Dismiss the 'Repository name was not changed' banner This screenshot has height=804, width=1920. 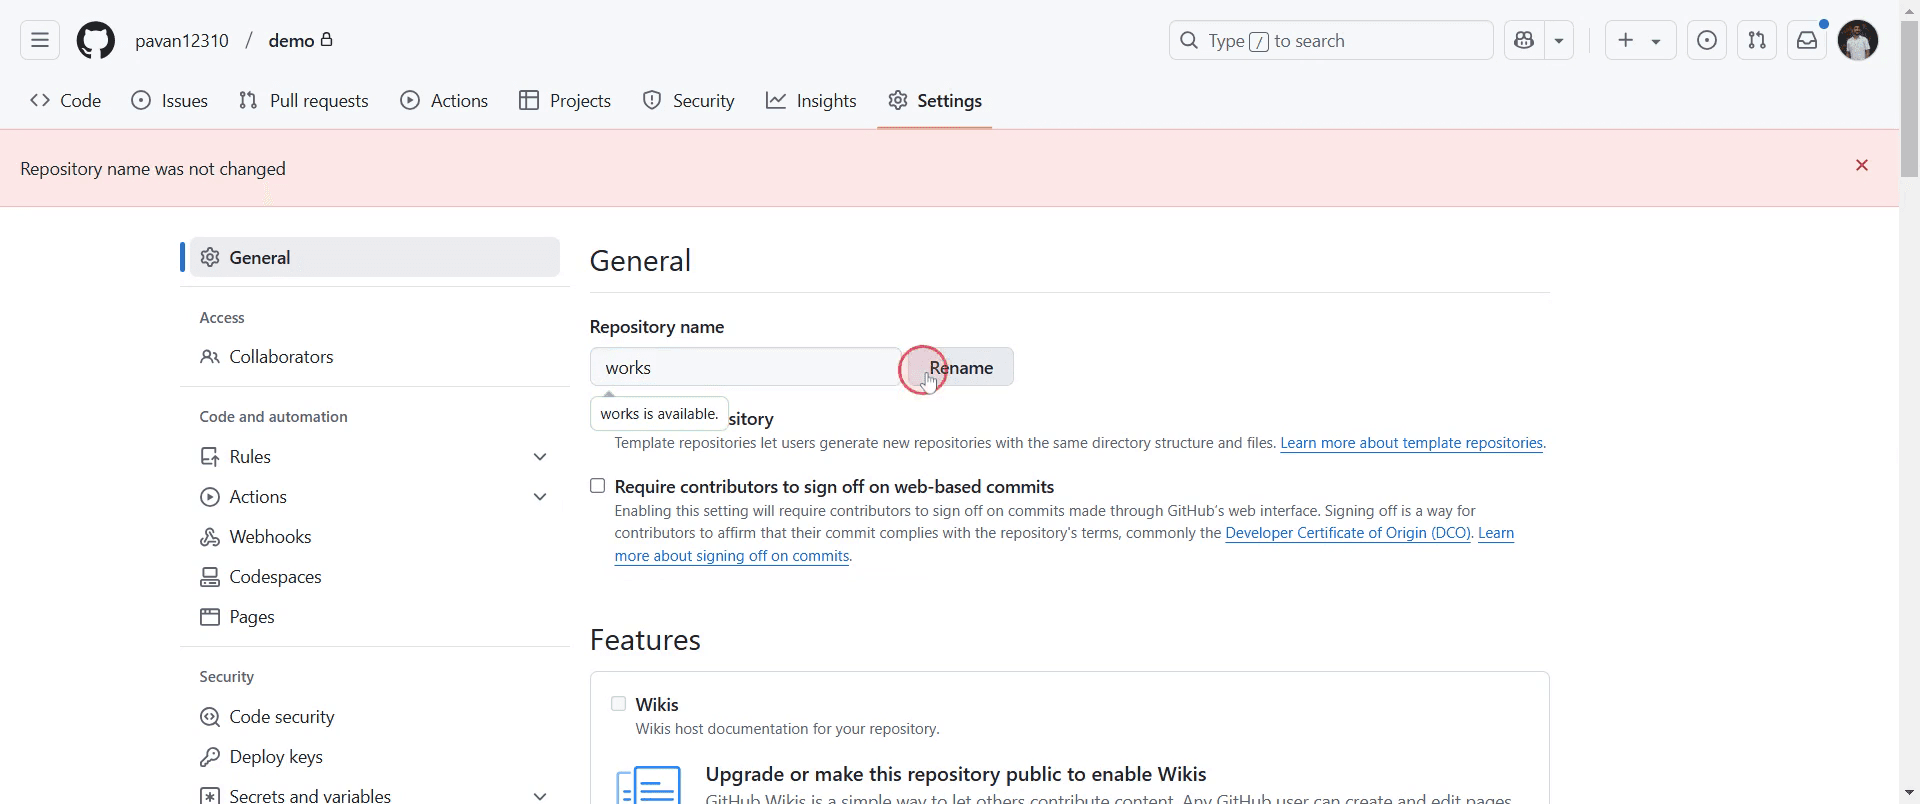tap(1862, 165)
